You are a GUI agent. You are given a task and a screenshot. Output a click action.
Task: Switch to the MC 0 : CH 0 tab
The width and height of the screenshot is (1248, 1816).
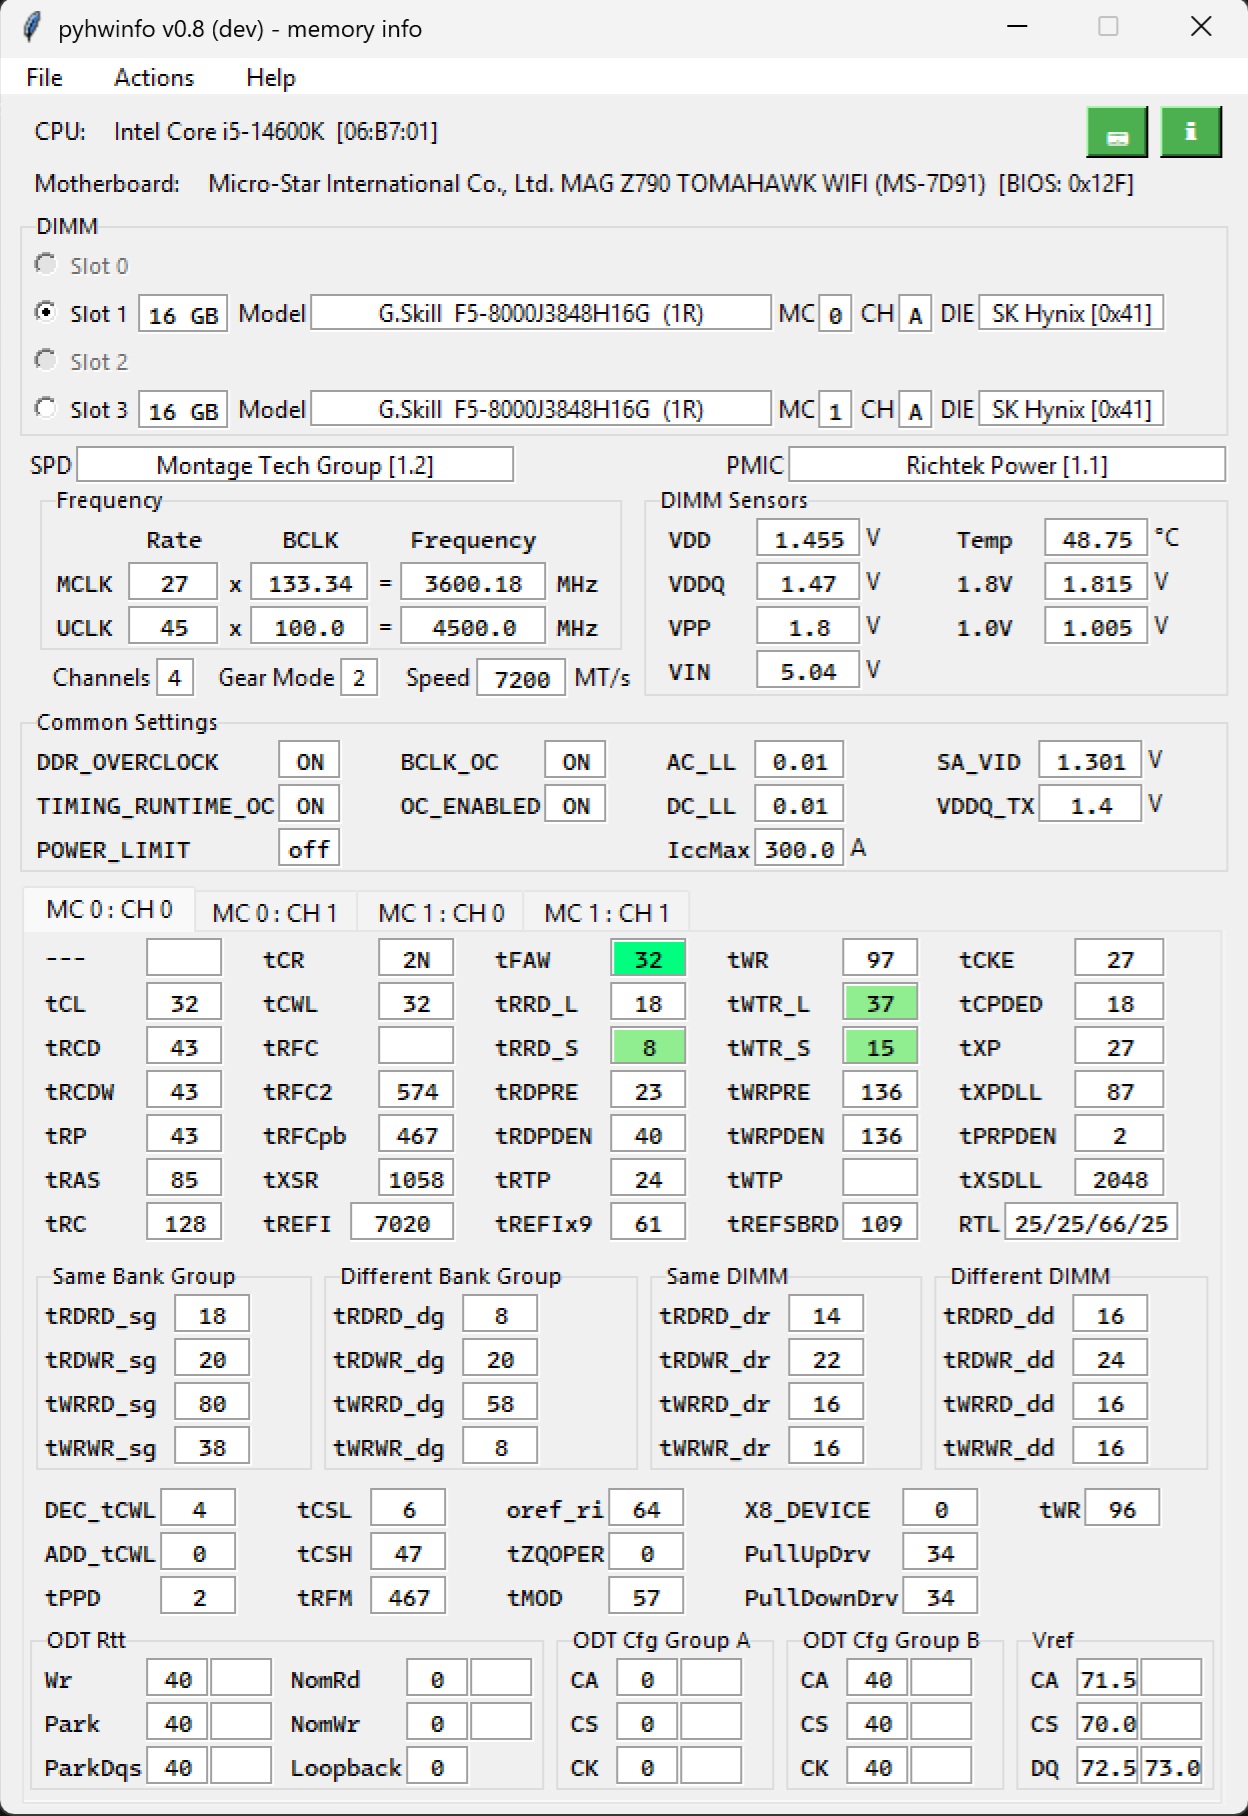(109, 910)
